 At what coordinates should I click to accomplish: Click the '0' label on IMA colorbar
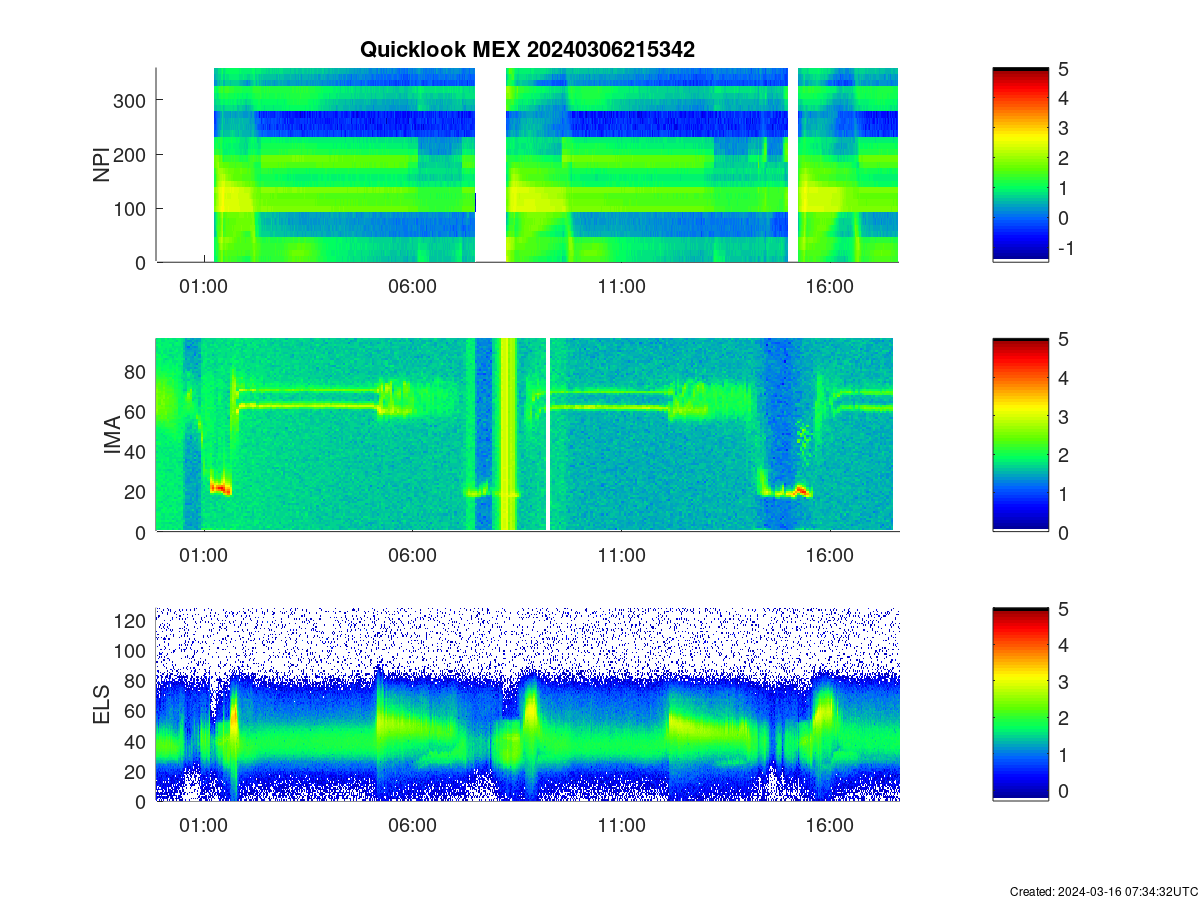pos(1062,532)
